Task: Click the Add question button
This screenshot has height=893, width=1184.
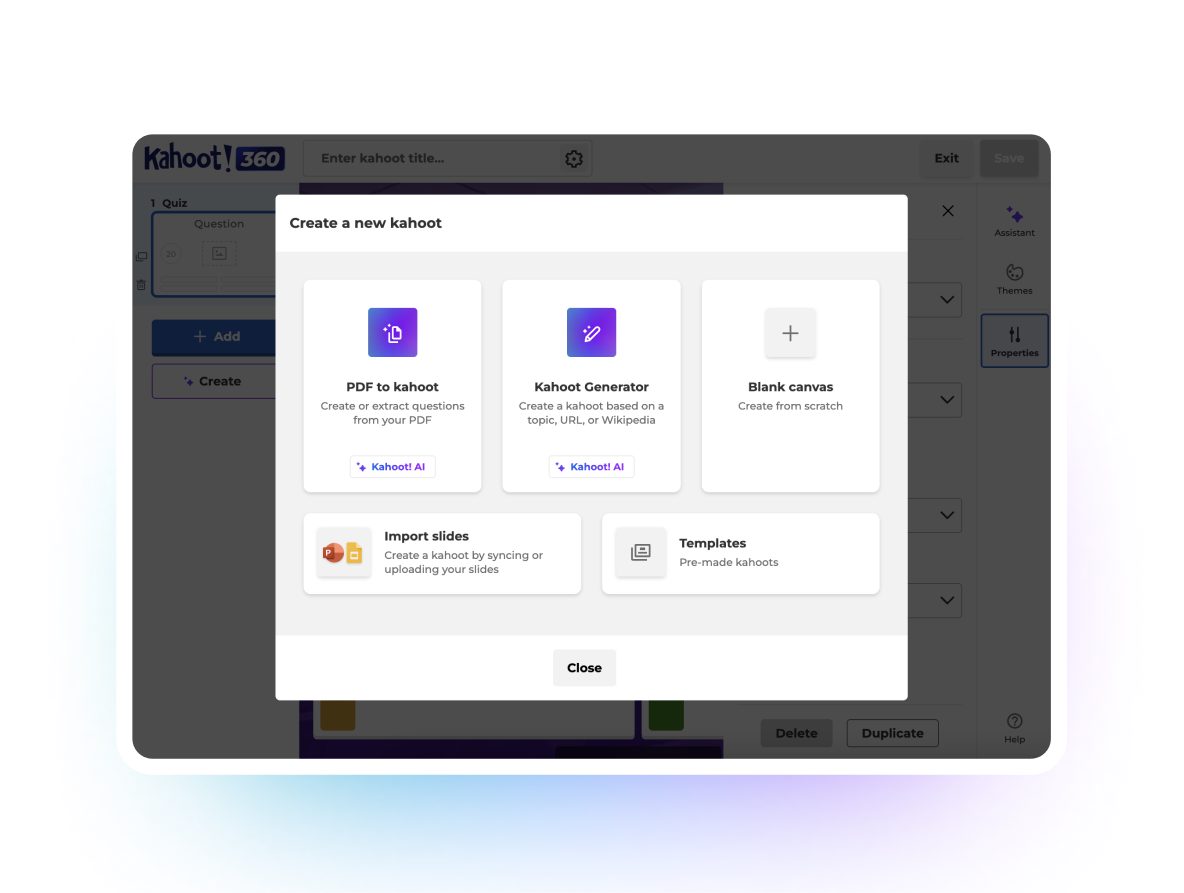Action: point(214,337)
